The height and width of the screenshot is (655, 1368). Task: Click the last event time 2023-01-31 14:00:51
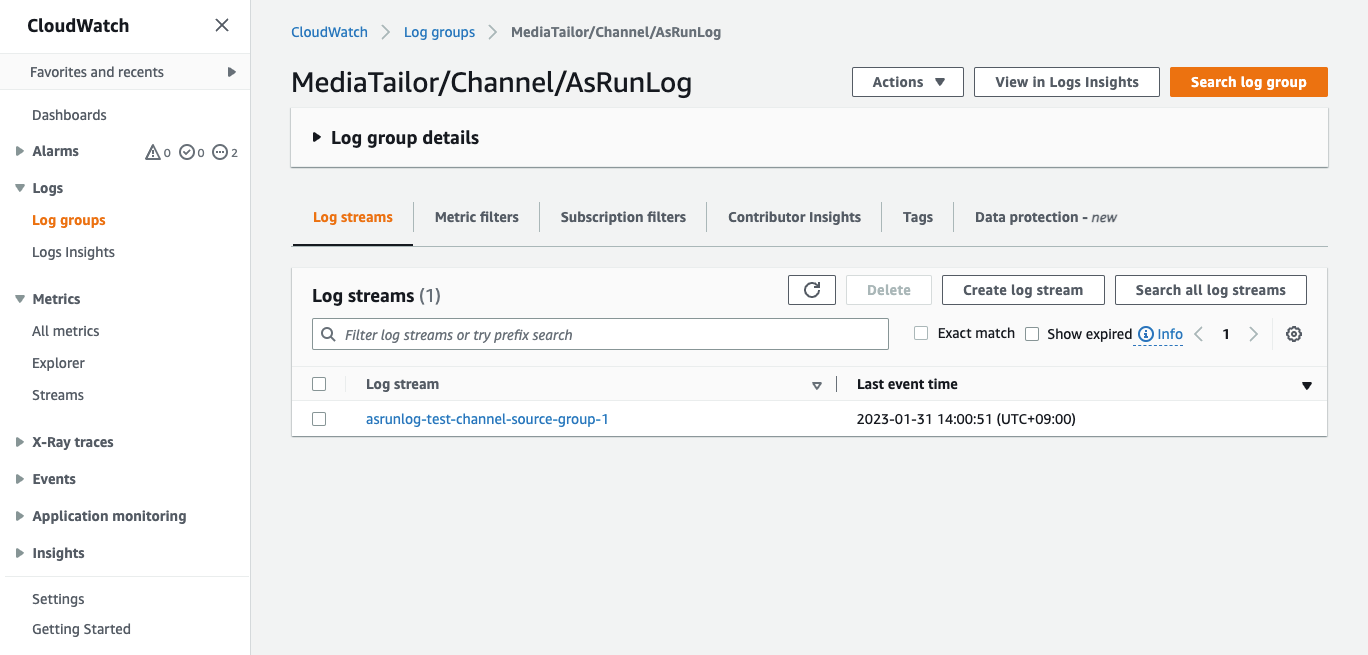point(966,419)
